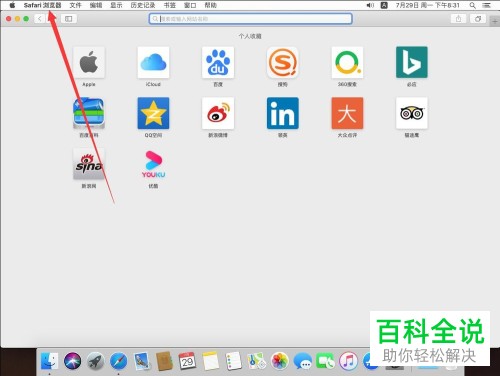This screenshot has width=500, height=376.
Task: Open the 历史记录 menu
Action: 143,5
